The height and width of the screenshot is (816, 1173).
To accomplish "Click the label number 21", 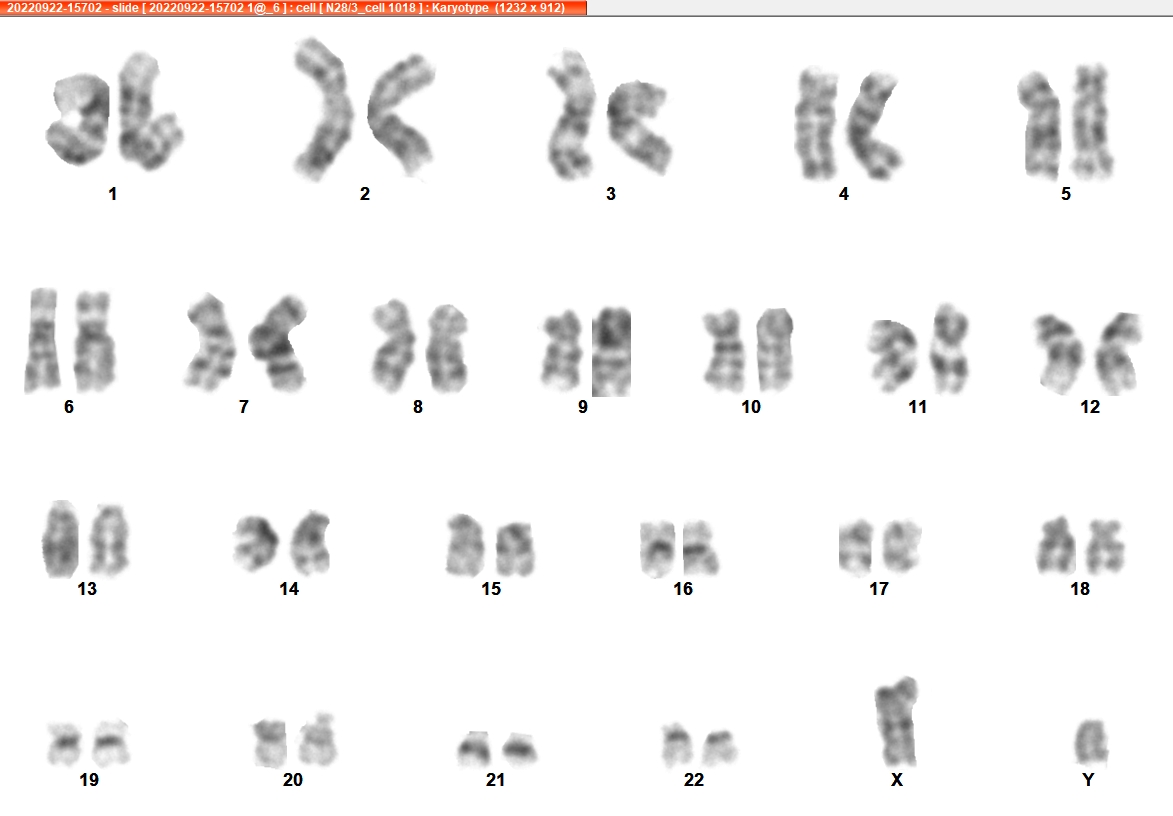I will [x=495, y=779].
